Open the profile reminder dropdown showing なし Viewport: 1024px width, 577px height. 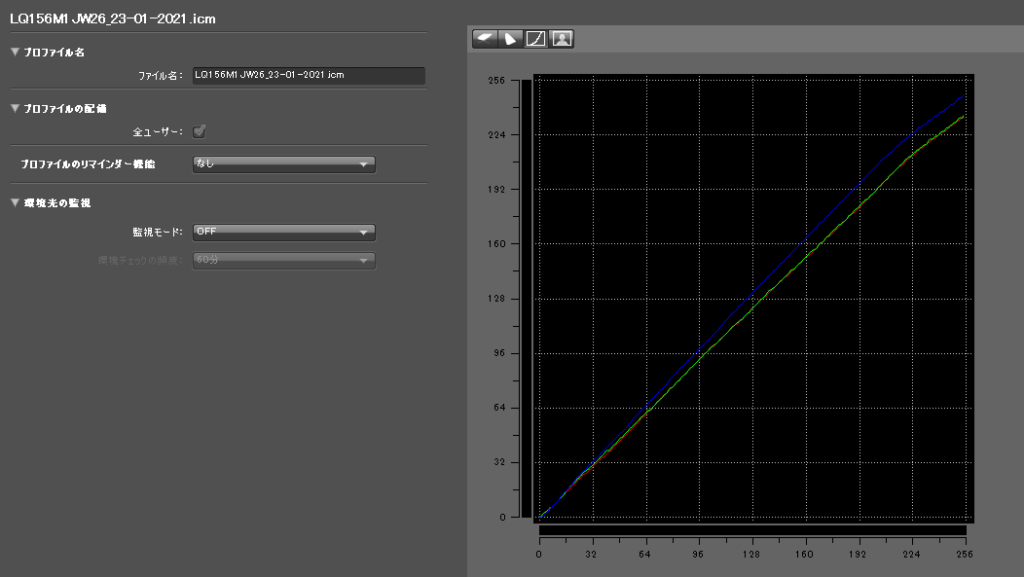(284, 164)
